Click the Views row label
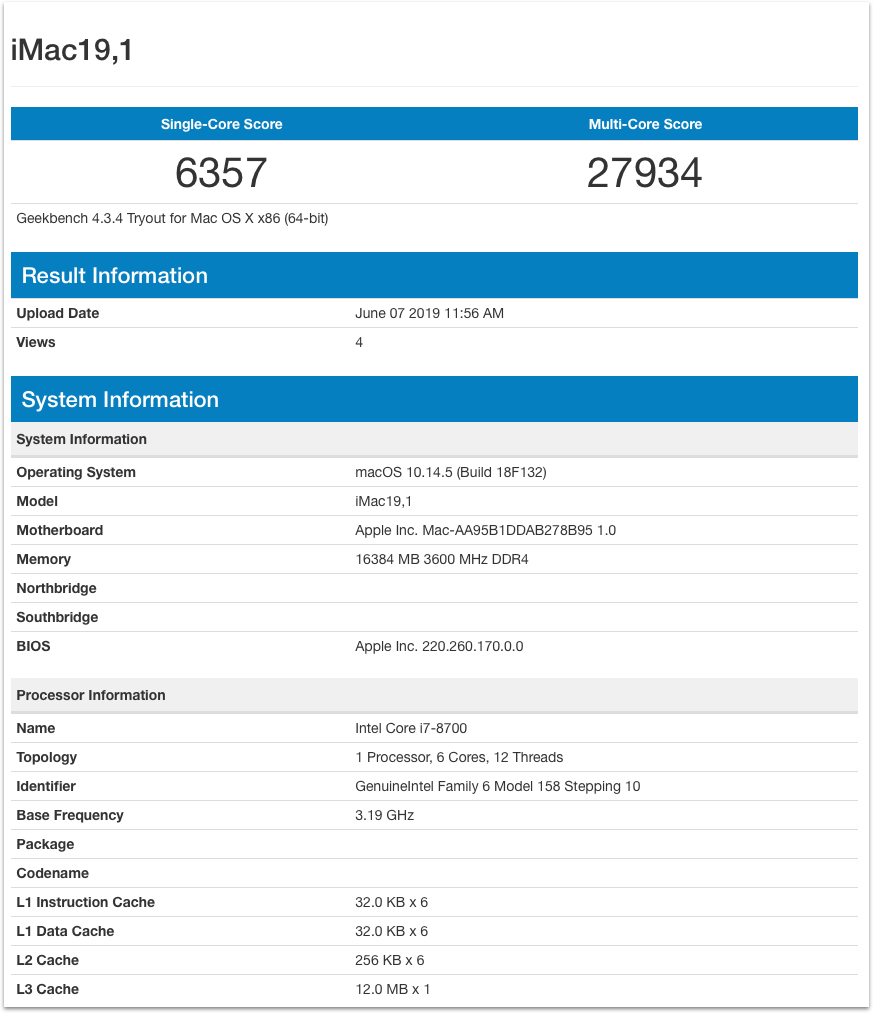The image size is (873, 1013). (x=36, y=342)
